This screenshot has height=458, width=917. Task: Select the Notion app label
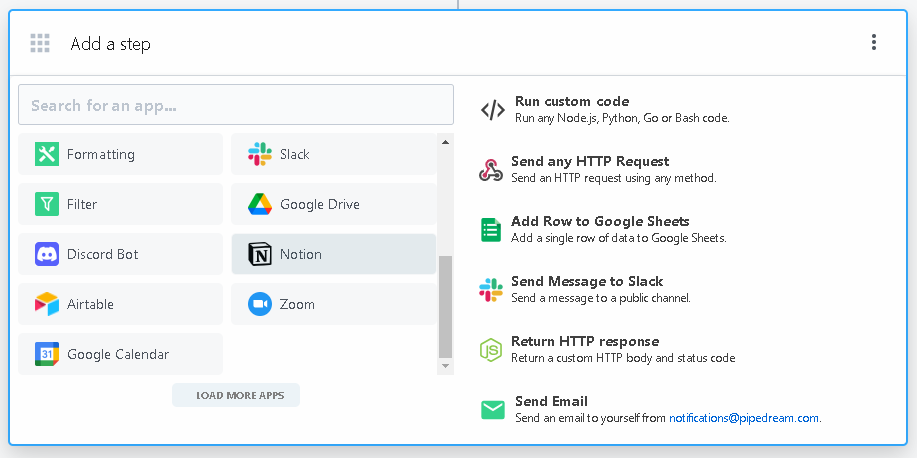click(301, 254)
